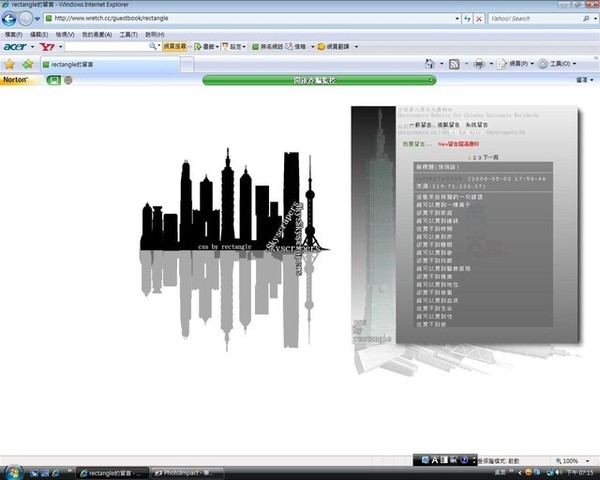
Task: Open the 編輯(E) menu
Action: click(39, 34)
